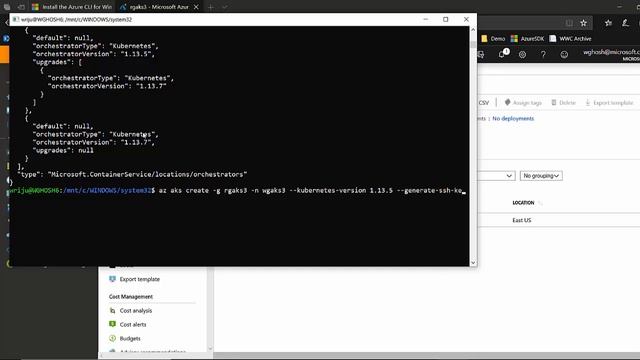
Task: Click the Cost alerts icon
Action: coord(112,324)
